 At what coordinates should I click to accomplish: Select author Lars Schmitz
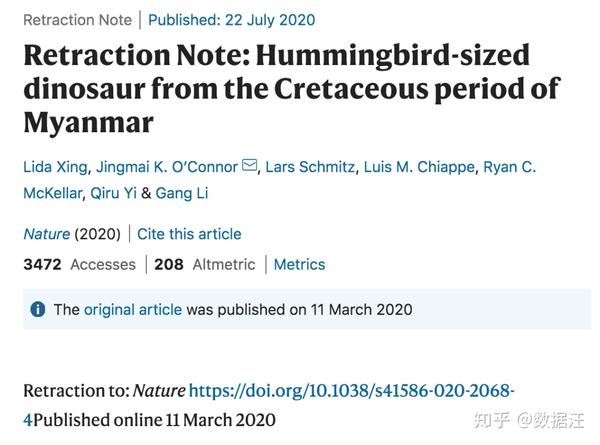tap(310, 167)
